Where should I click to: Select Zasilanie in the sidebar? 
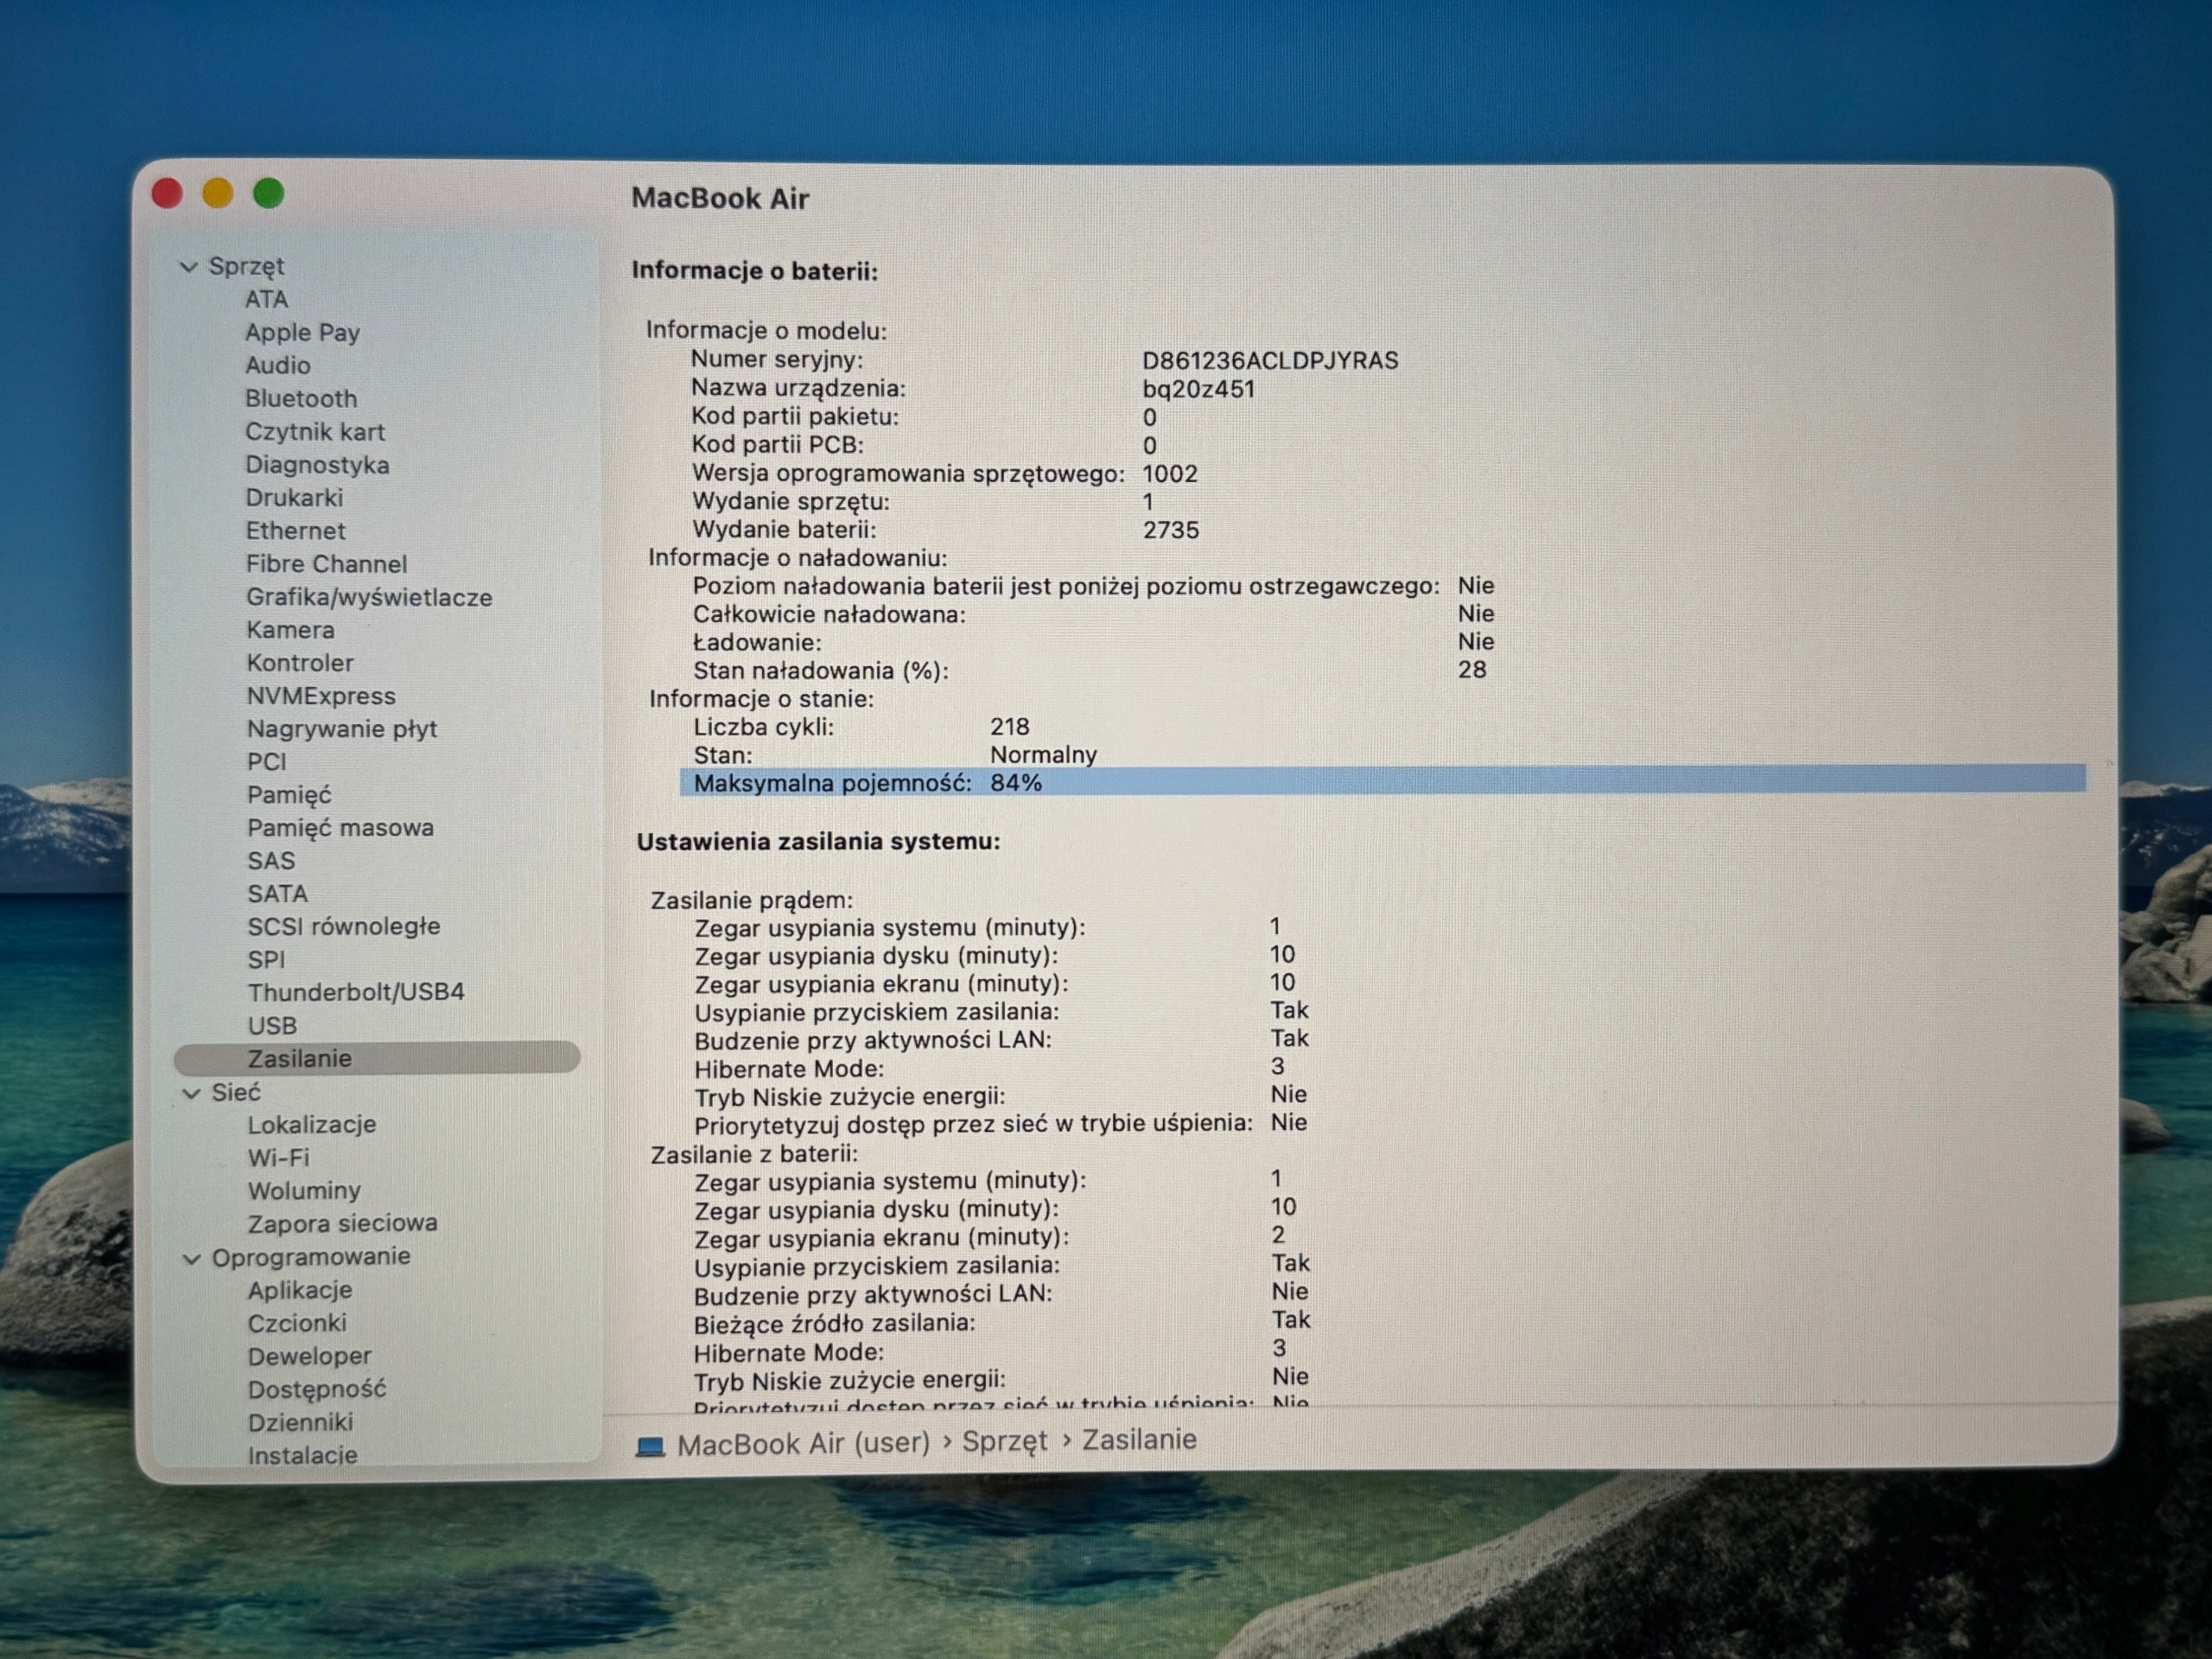377,1058
